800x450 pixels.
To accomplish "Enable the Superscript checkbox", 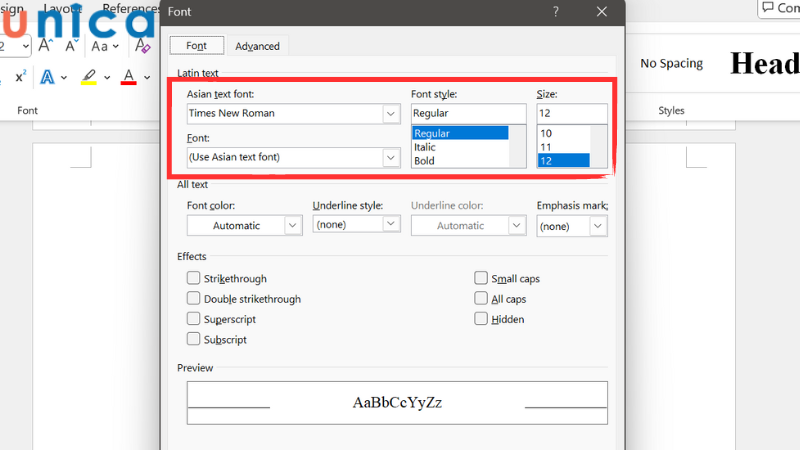I will coord(193,318).
